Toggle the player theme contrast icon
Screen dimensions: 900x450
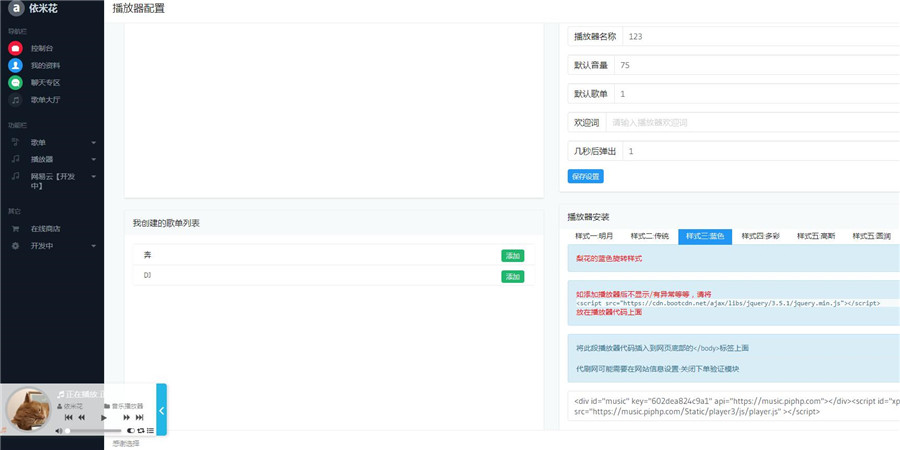(130, 430)
